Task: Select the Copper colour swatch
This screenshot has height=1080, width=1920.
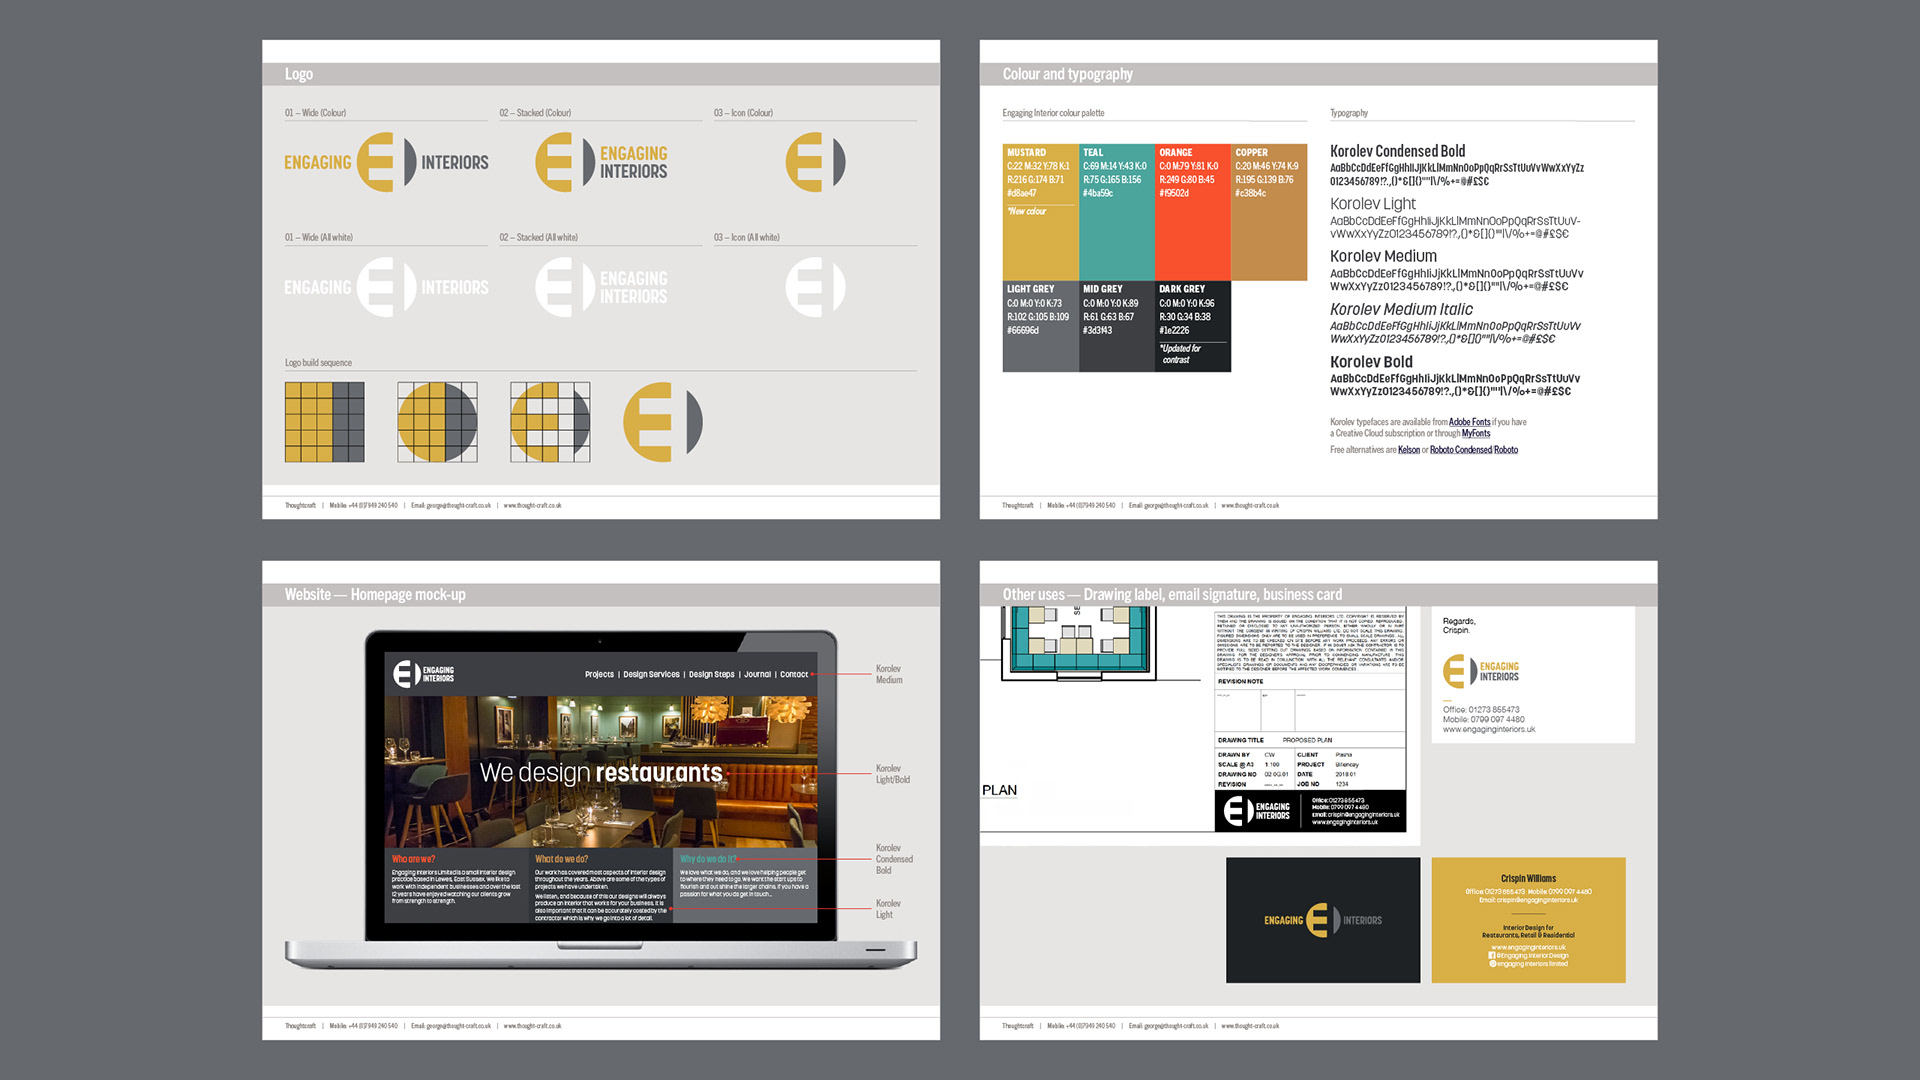Action: pos(1269,212)
